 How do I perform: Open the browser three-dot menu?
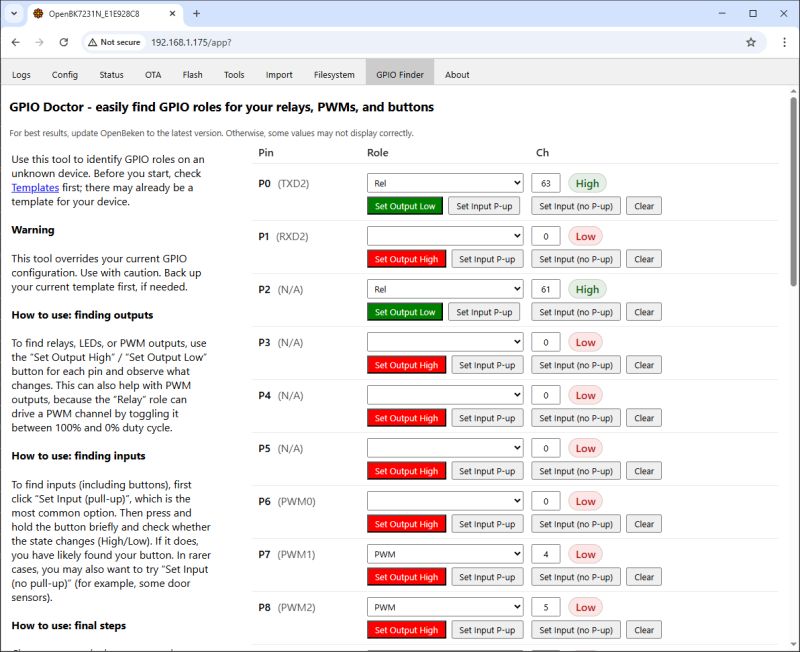[784, 44]
